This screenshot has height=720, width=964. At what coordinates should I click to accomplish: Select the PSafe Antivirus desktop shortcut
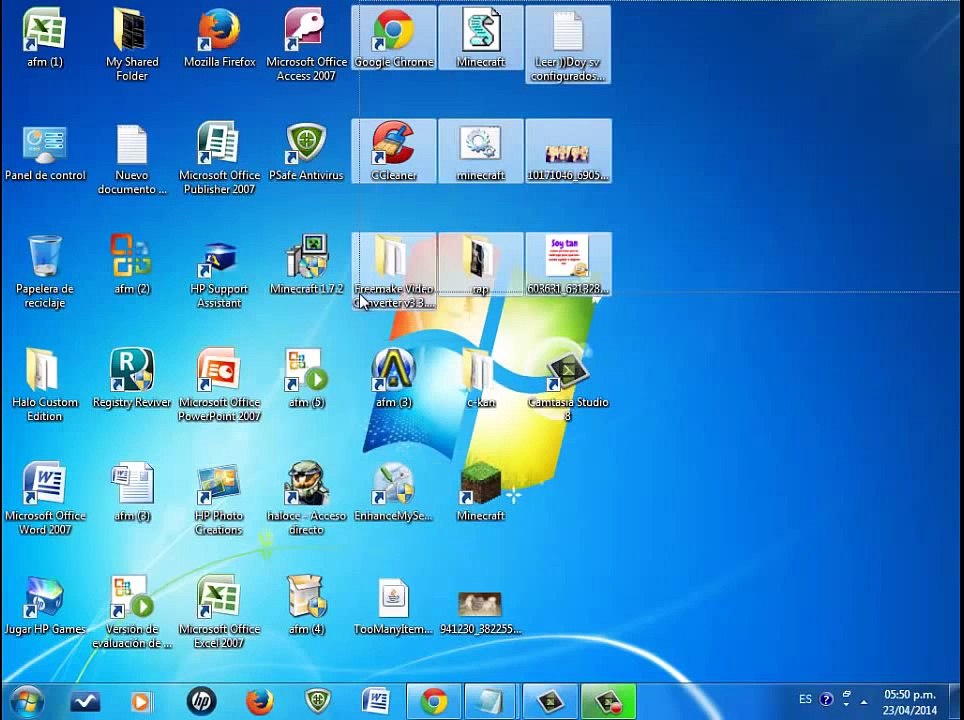(x=306, y=152)
